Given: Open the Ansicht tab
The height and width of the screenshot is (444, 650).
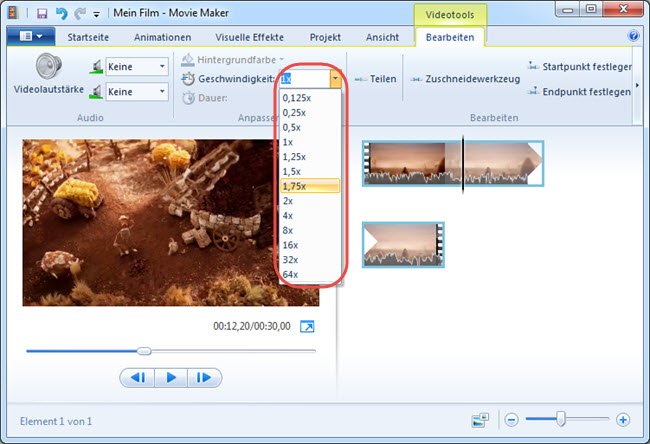Looking at the screenshot, I should pos(382,37).
